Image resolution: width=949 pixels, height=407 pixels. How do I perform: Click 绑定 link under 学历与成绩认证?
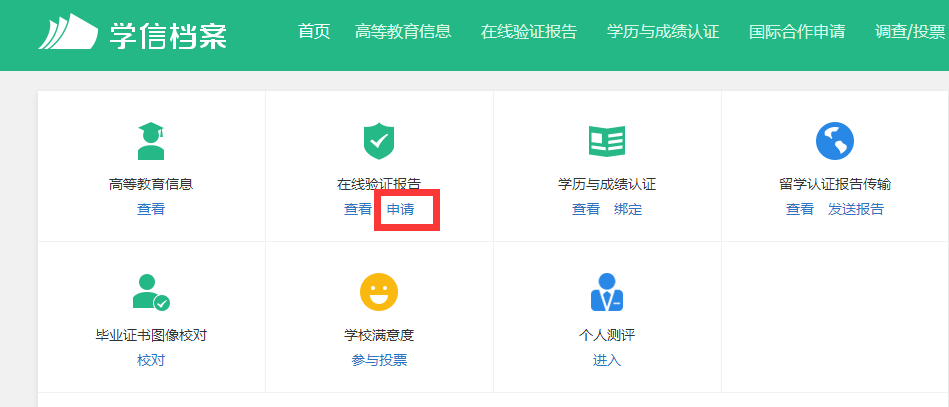tap(628, 209)
